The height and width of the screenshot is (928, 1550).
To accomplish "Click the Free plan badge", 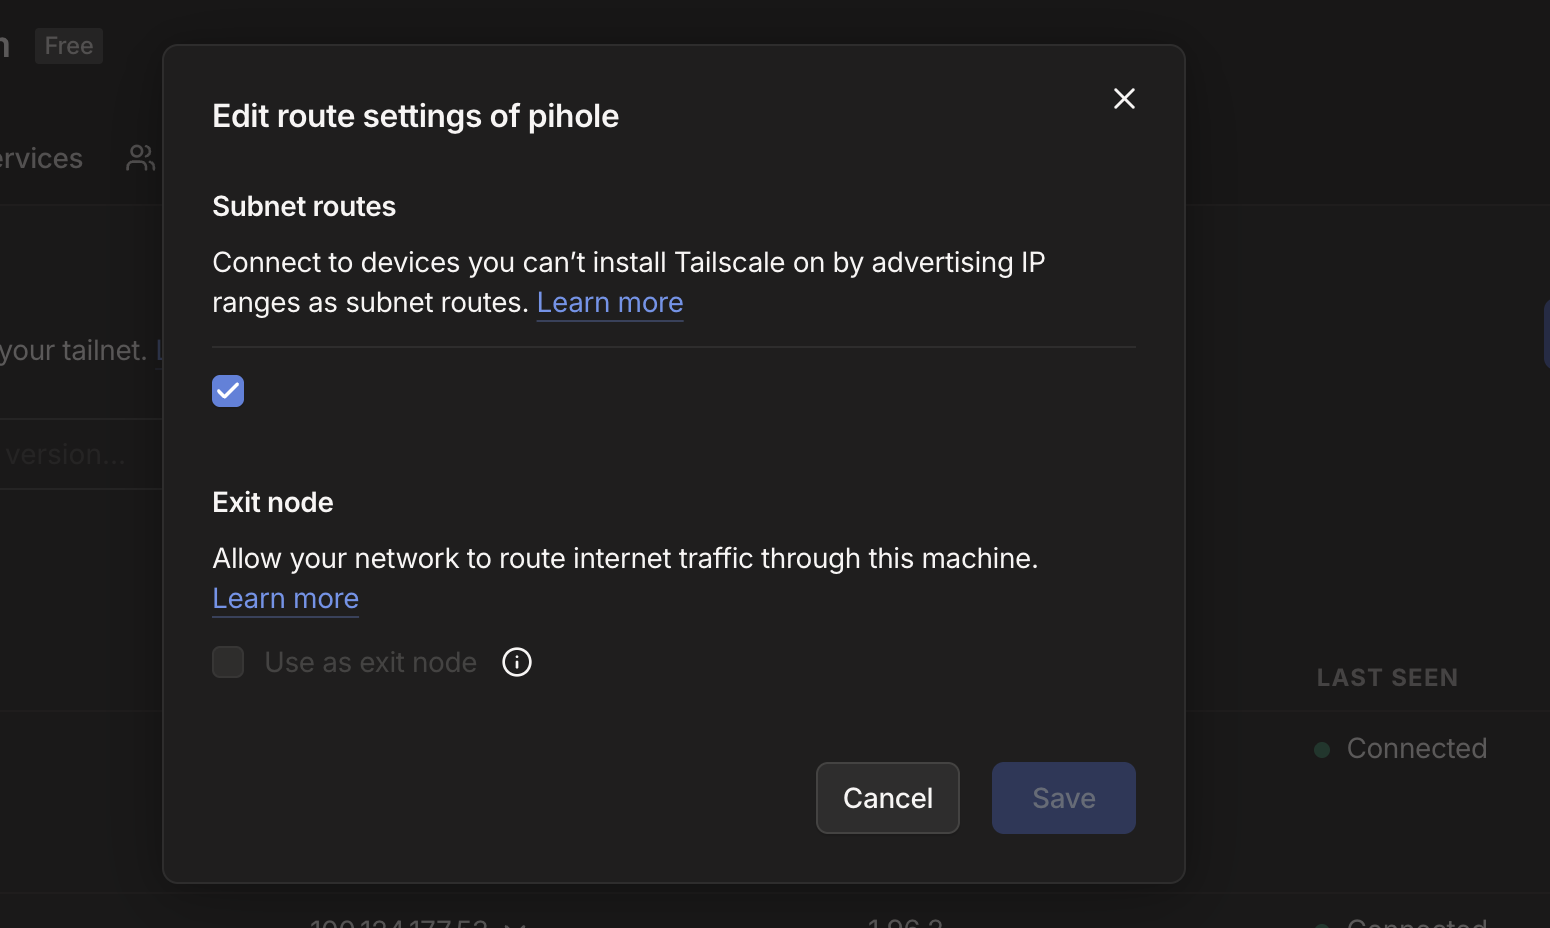I will (x=69, y=46).
